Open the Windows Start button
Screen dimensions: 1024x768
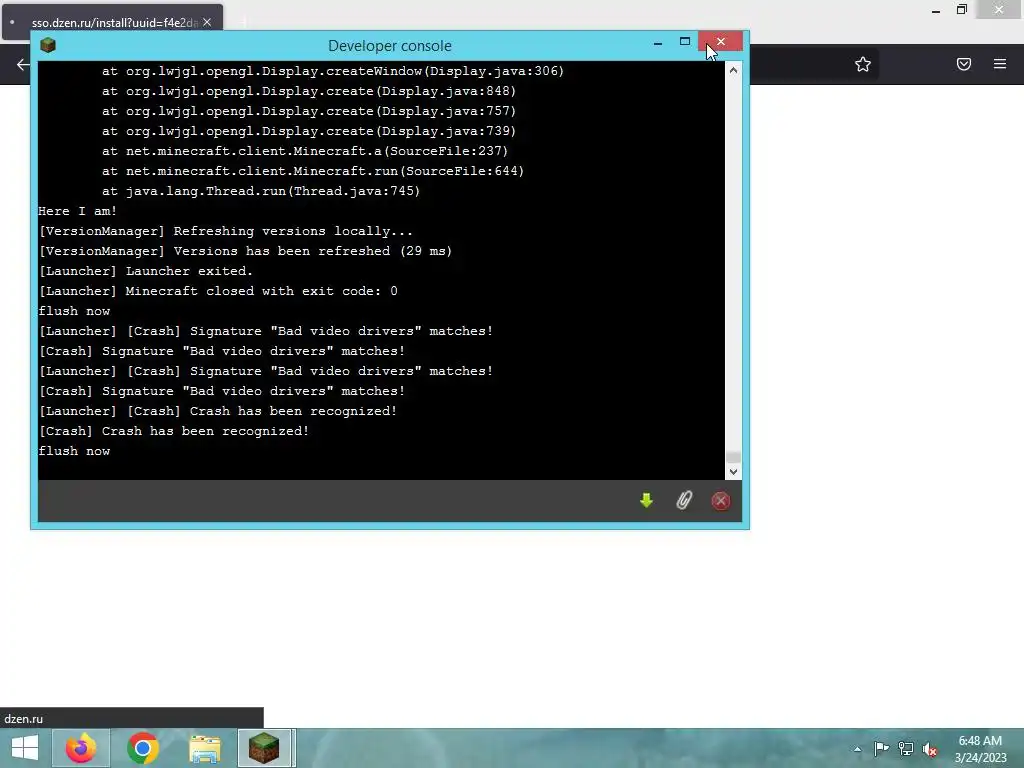(x=25, y=748)
